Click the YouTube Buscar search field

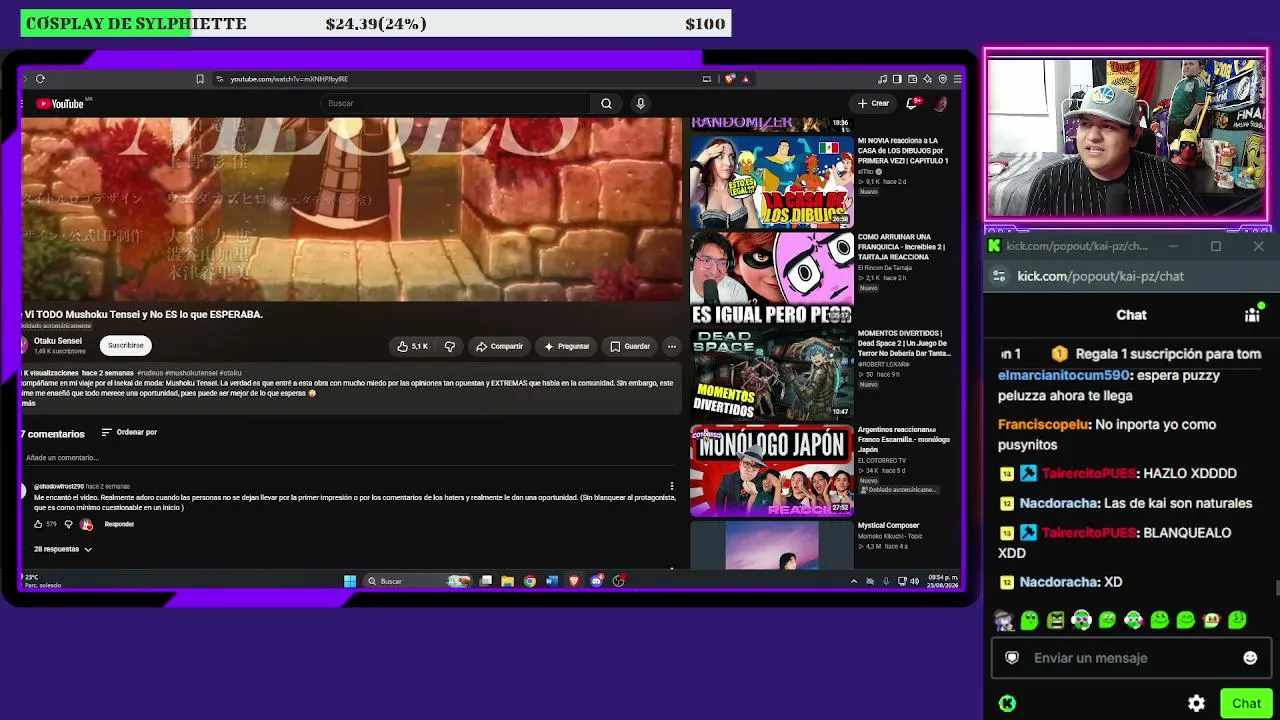[456, 103]
